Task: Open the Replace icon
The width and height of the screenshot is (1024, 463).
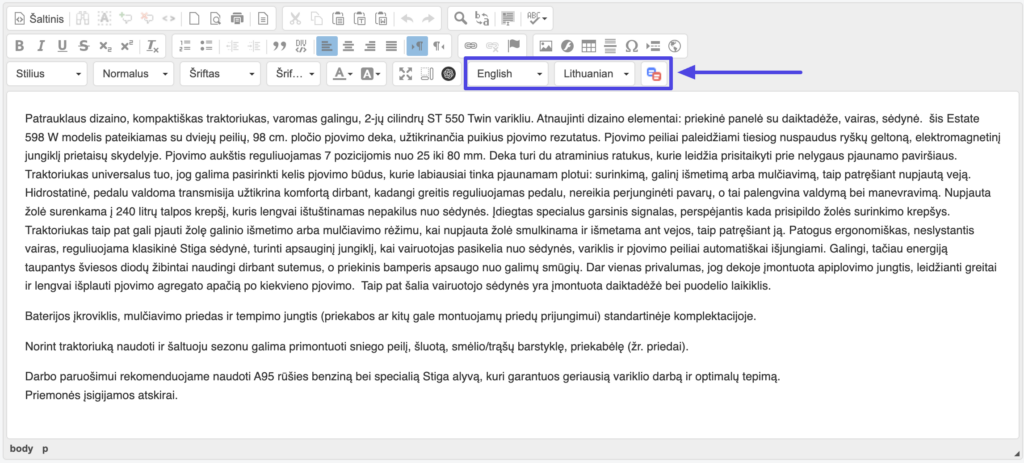Action: (x=482, y=18)
